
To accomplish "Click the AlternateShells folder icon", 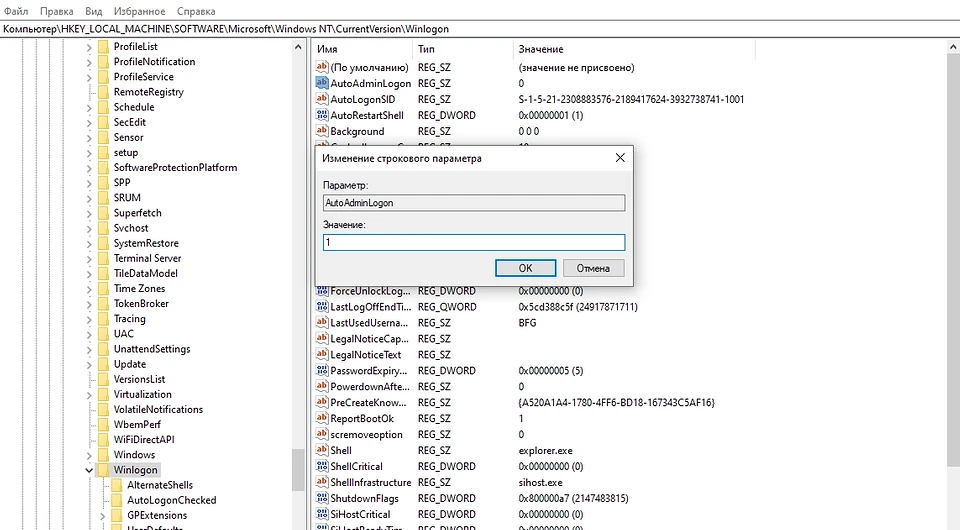I will tap(115, 485).
